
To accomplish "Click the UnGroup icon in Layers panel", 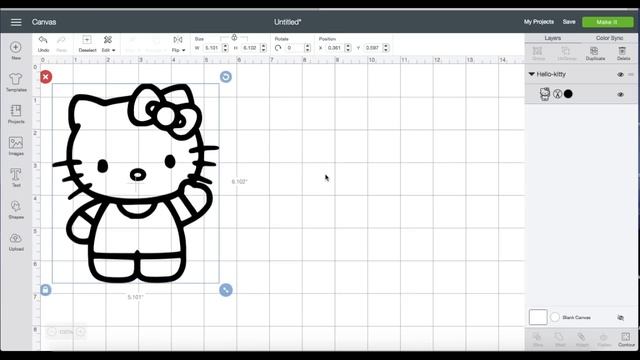I will pyautogui.click(x=566, y=51).
